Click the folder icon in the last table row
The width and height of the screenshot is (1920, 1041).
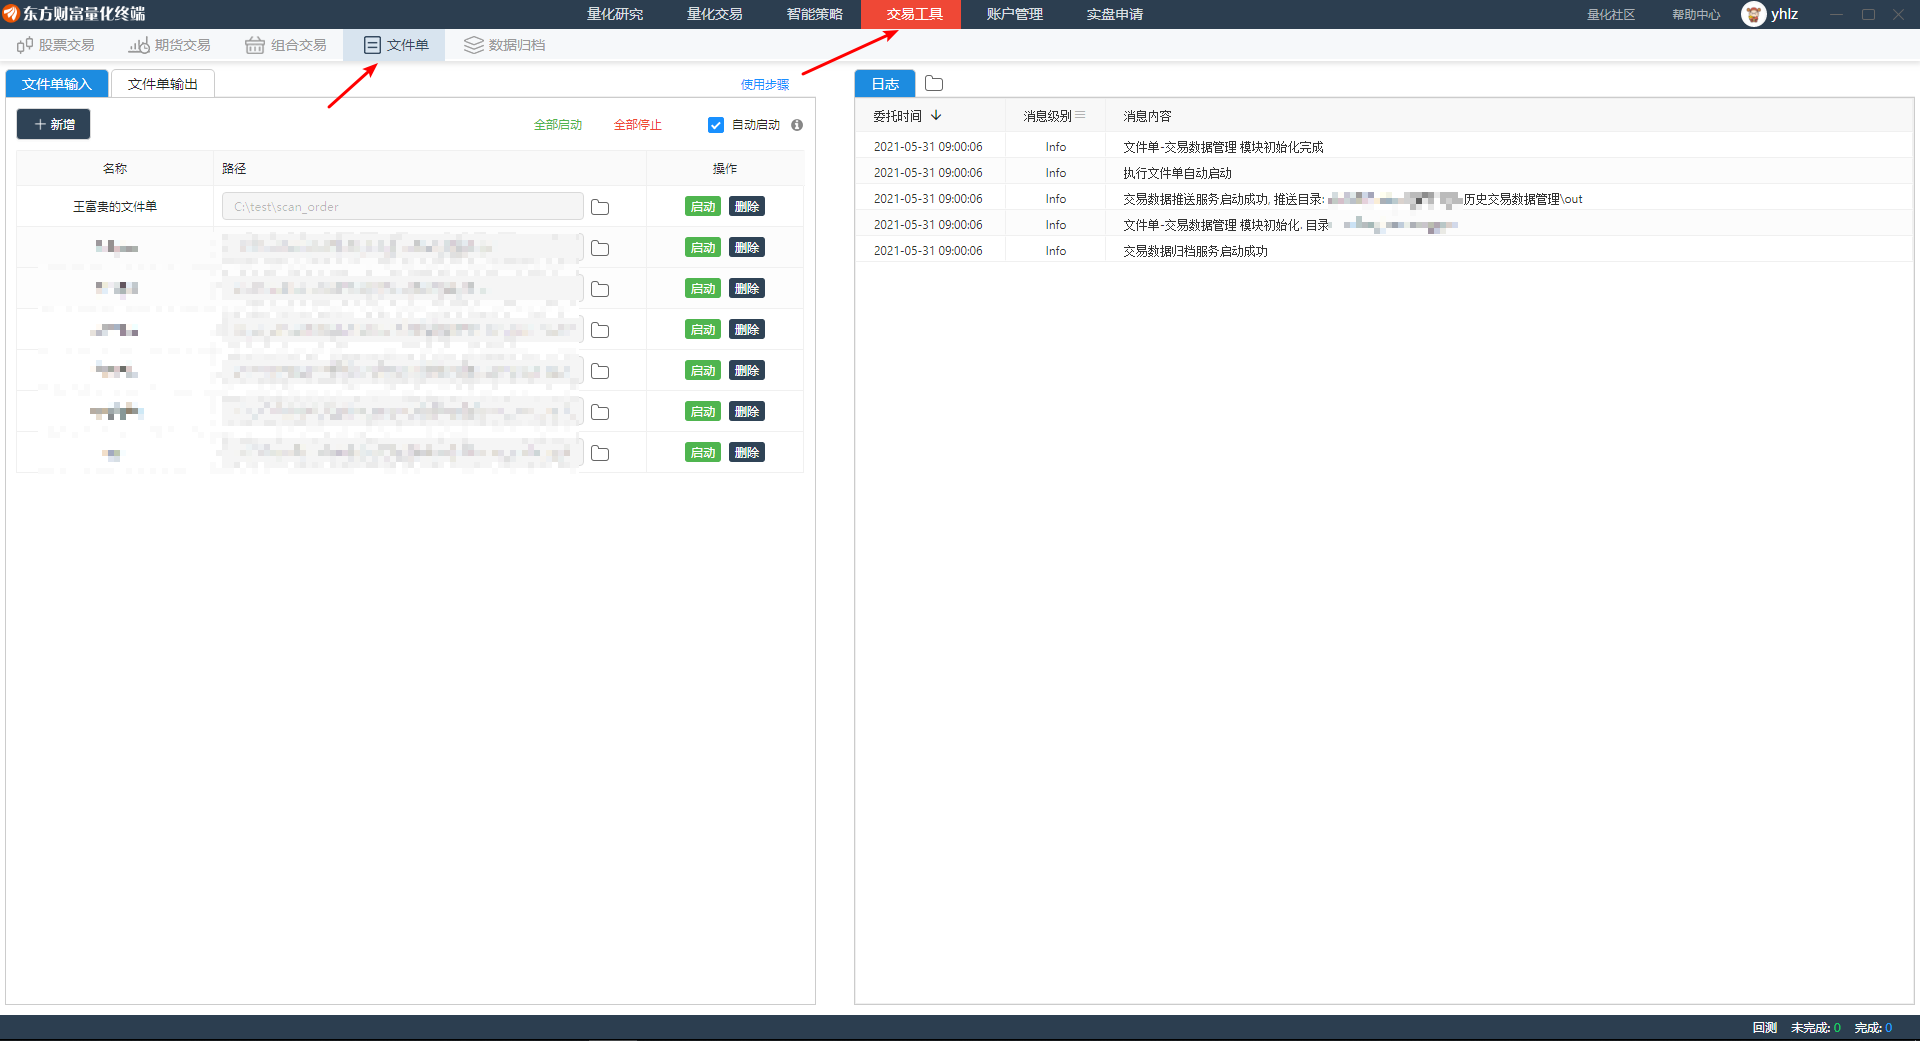[600, 453]
